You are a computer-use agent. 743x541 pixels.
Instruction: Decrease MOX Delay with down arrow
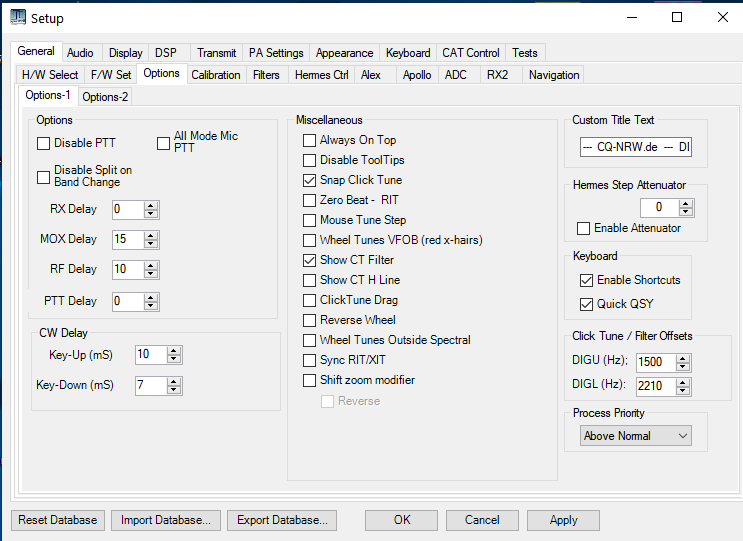pyautogui.click(x=151, y=243)
